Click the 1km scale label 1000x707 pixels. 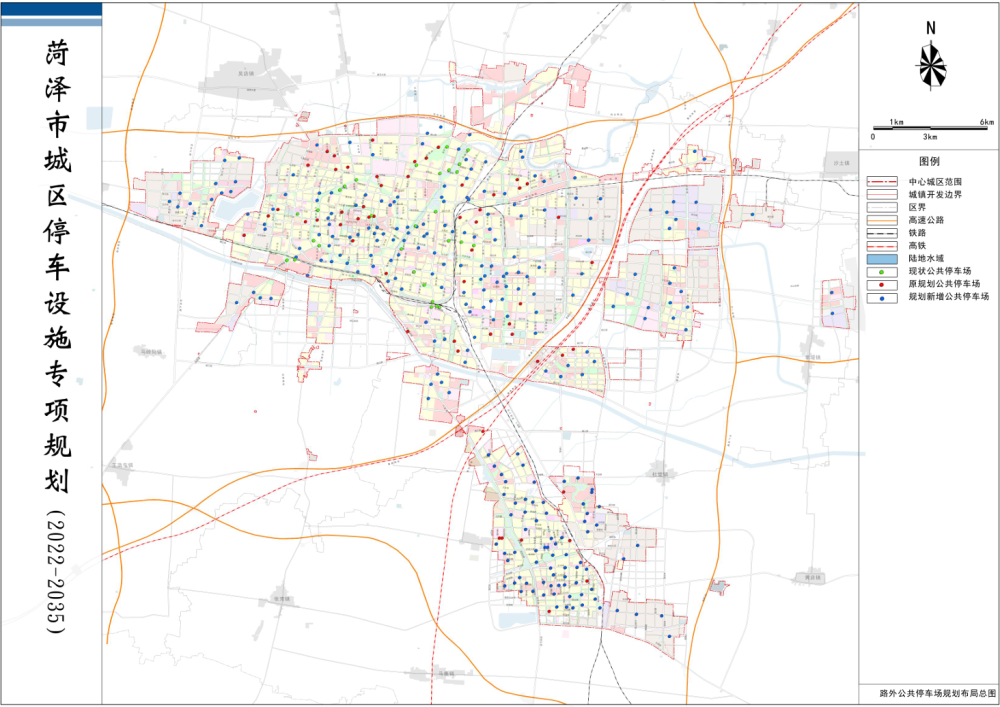[x=897, y=122]
